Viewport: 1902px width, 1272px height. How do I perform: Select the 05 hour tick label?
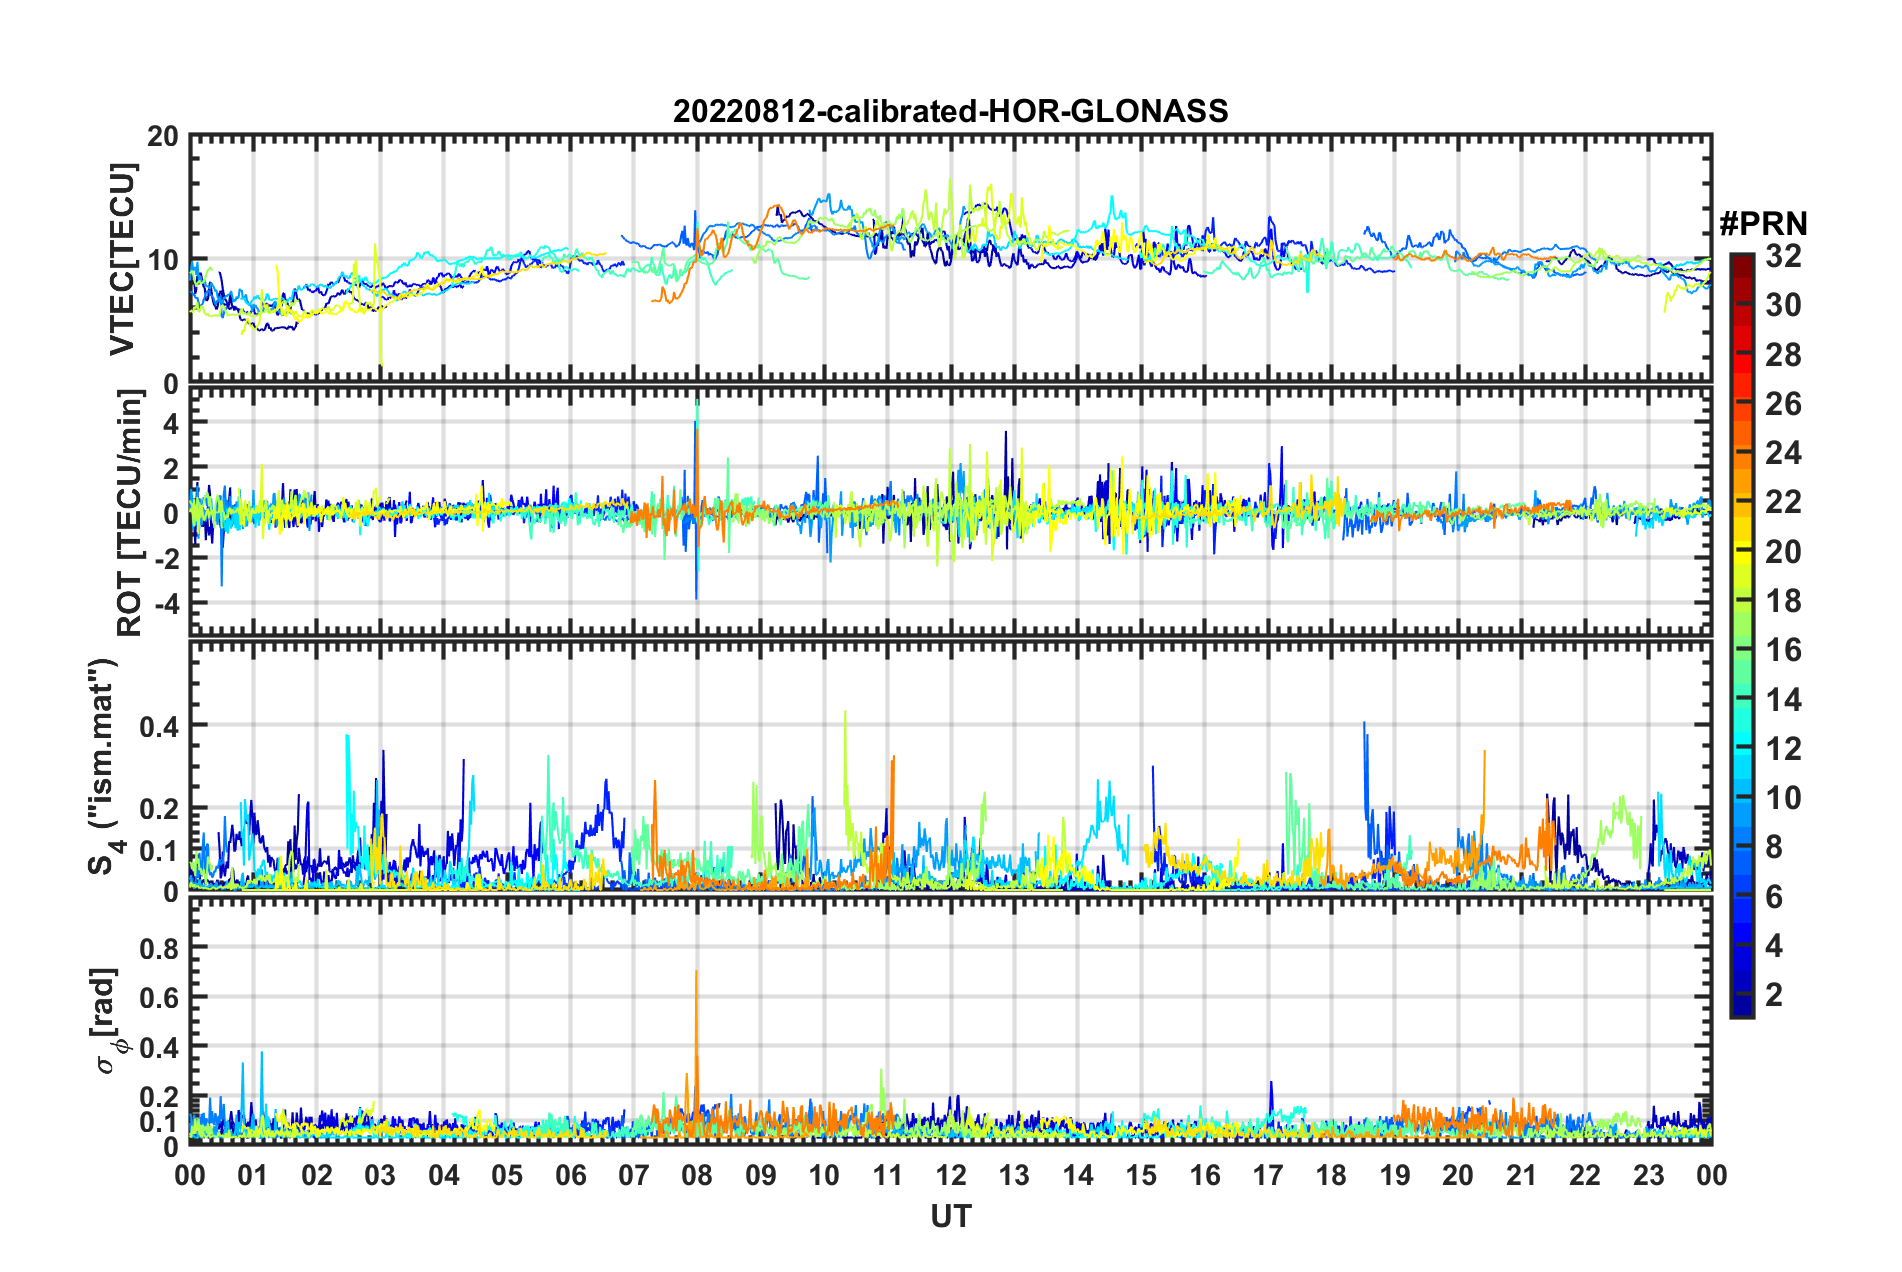[507, 1174]
